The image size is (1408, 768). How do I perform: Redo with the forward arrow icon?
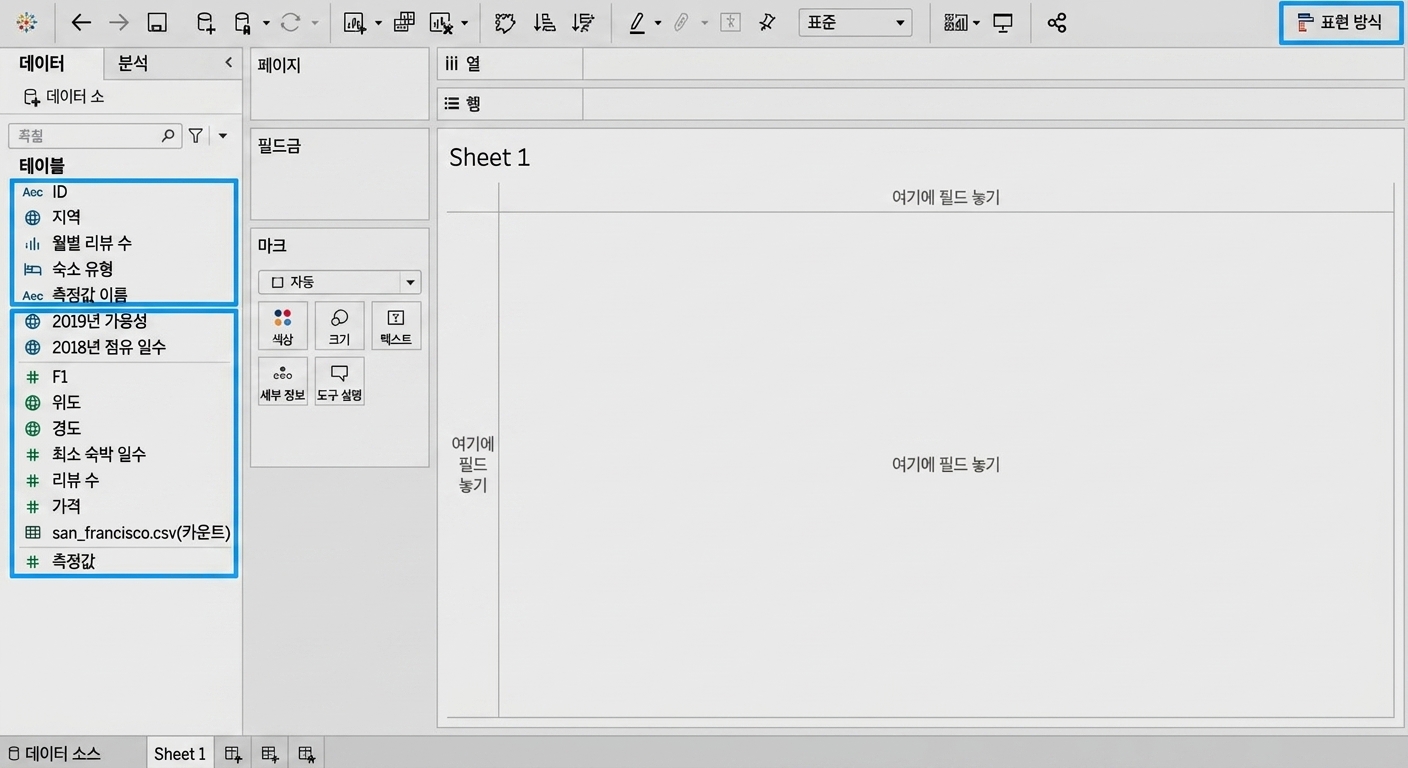tap(119, 22)
